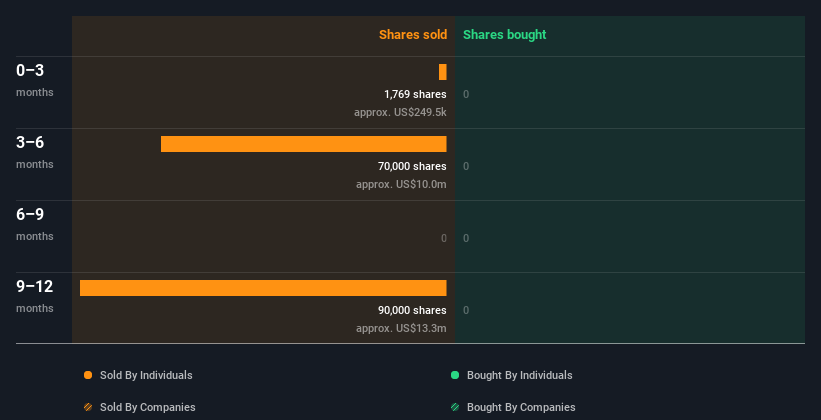Click the 3–6 months row label

[x=35, y=152]
